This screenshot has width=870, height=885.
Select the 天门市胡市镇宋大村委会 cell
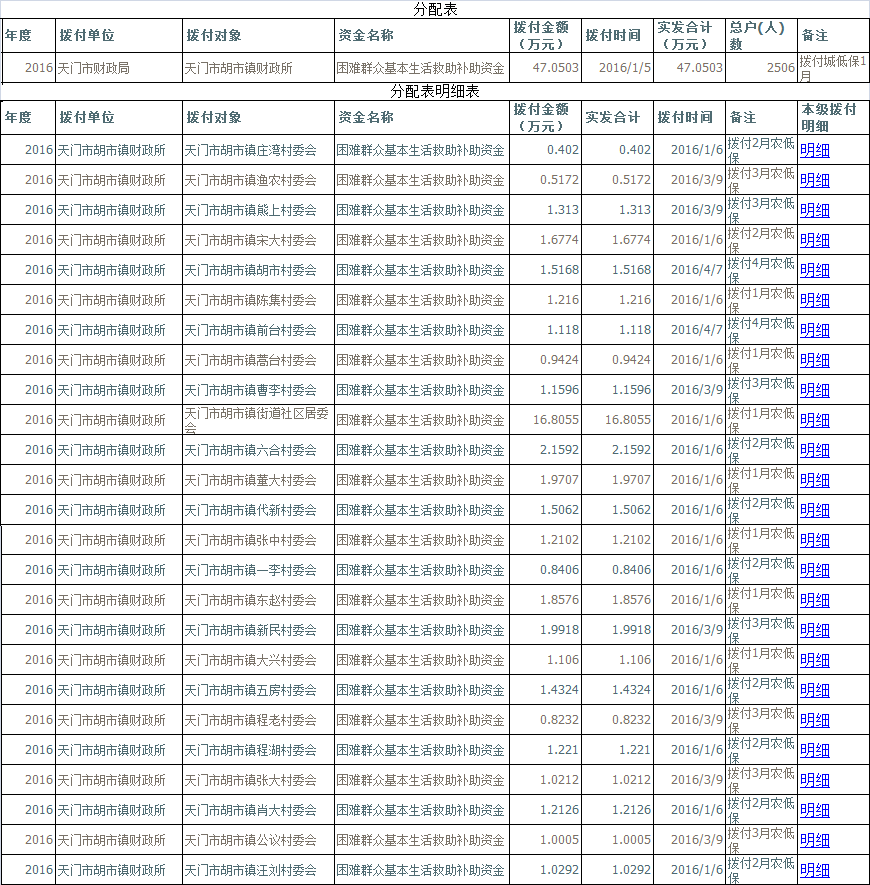[x=259, y=240]
